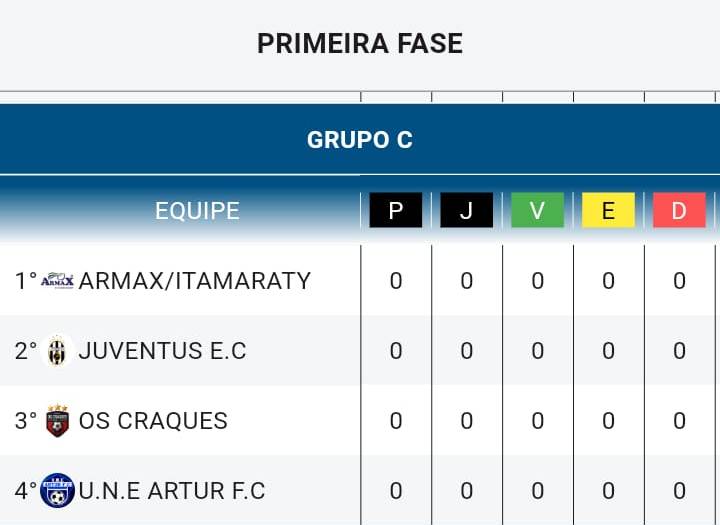Viewport: 720px width, 525px height.
Task: Open the ARMAX/ITAMARATY team name
Action: pos(195,281)
